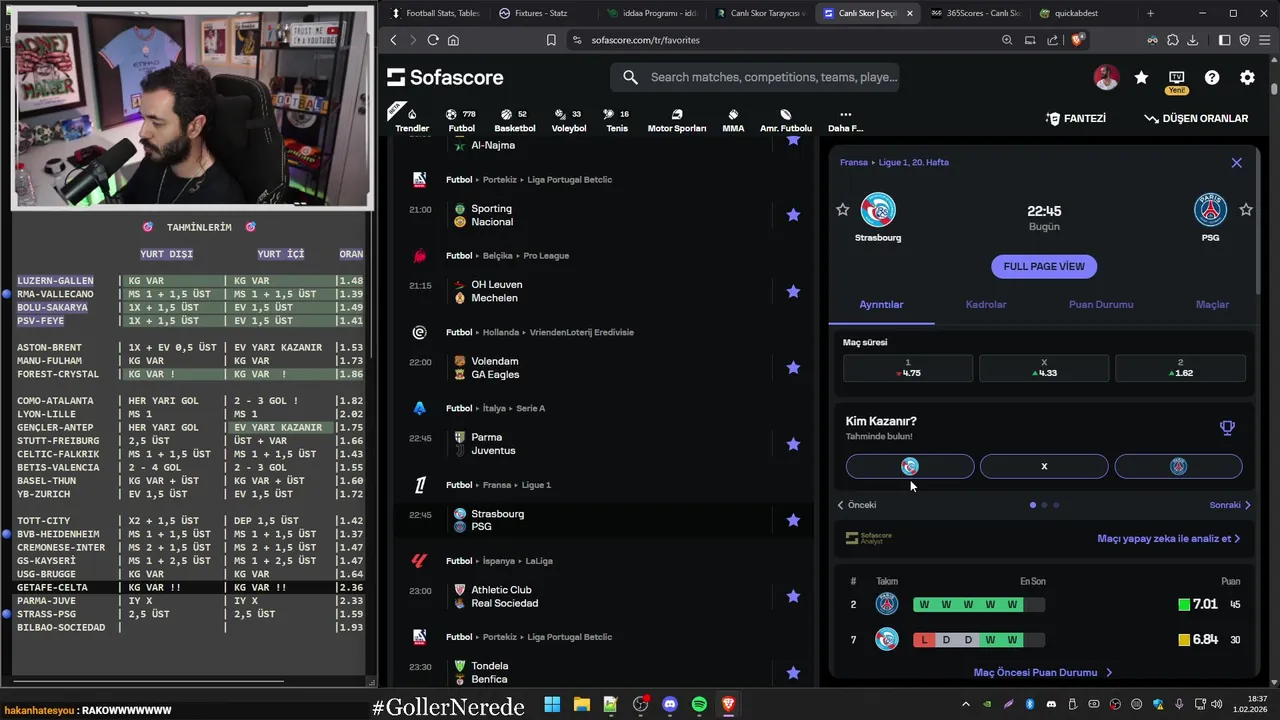
Task: Open the browser extensions puzzle icon
Action: pos(1172,40)
